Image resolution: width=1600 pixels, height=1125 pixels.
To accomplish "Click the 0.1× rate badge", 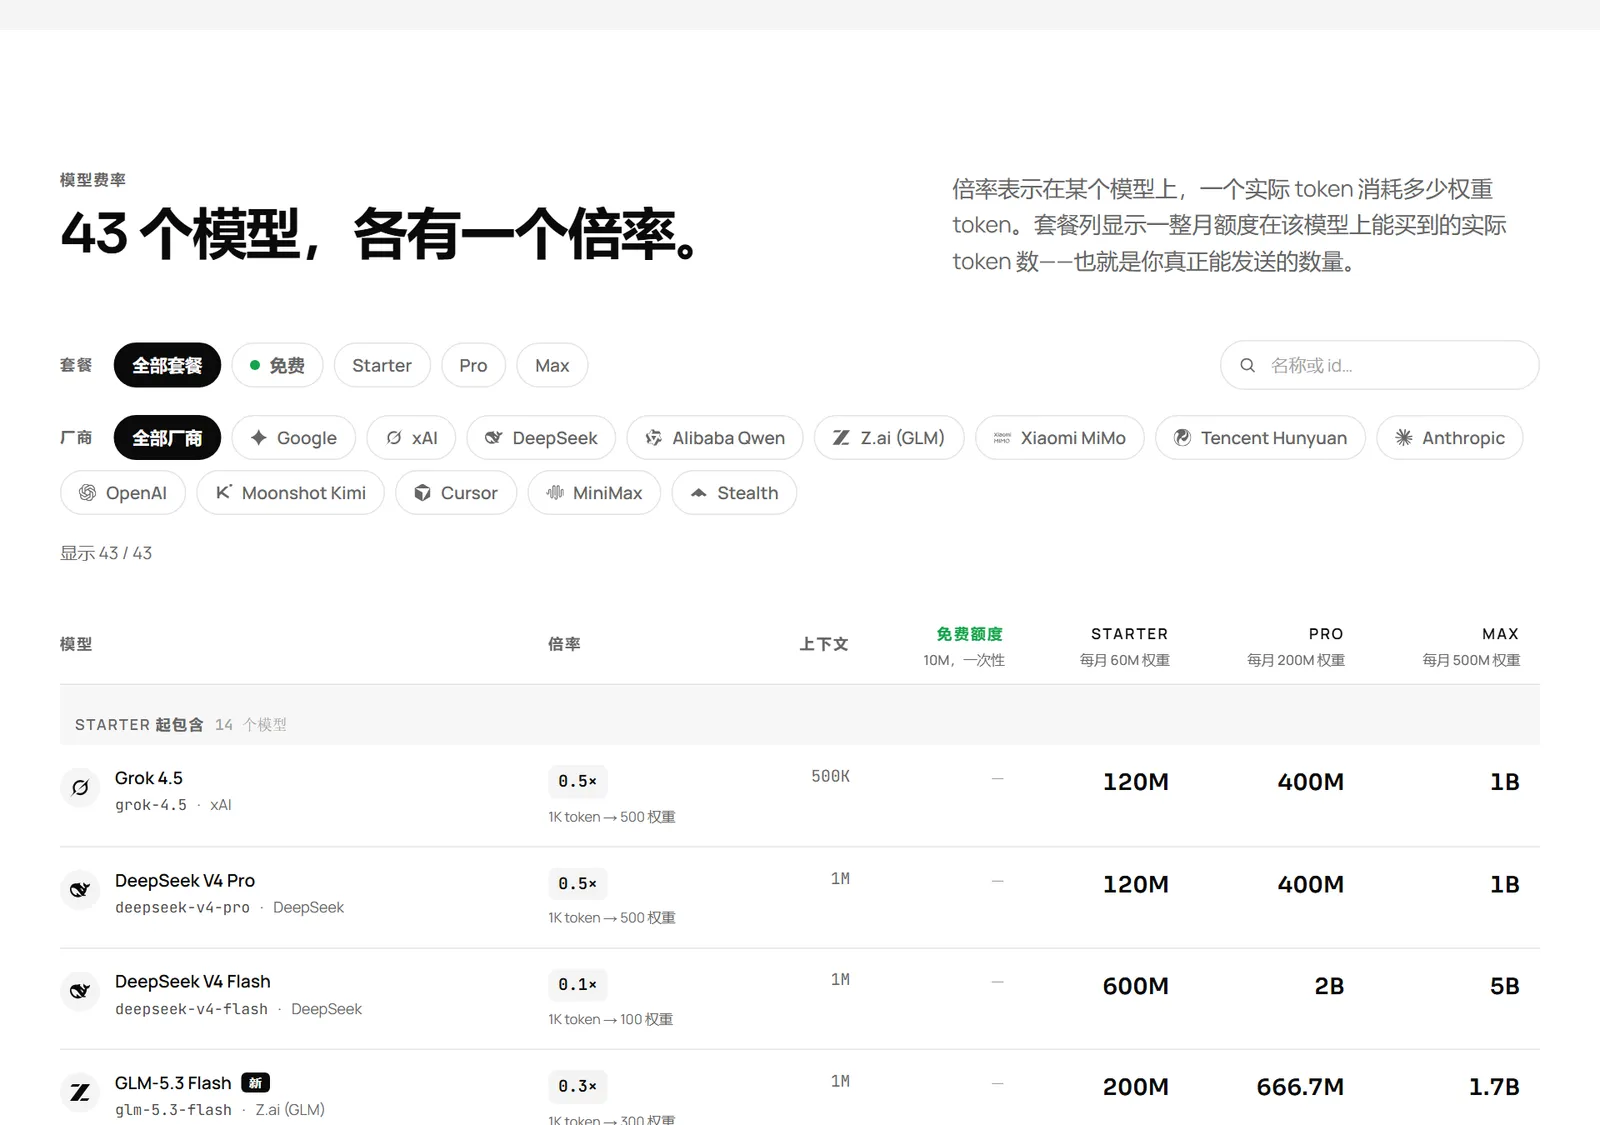I will (x=578, y=985).
